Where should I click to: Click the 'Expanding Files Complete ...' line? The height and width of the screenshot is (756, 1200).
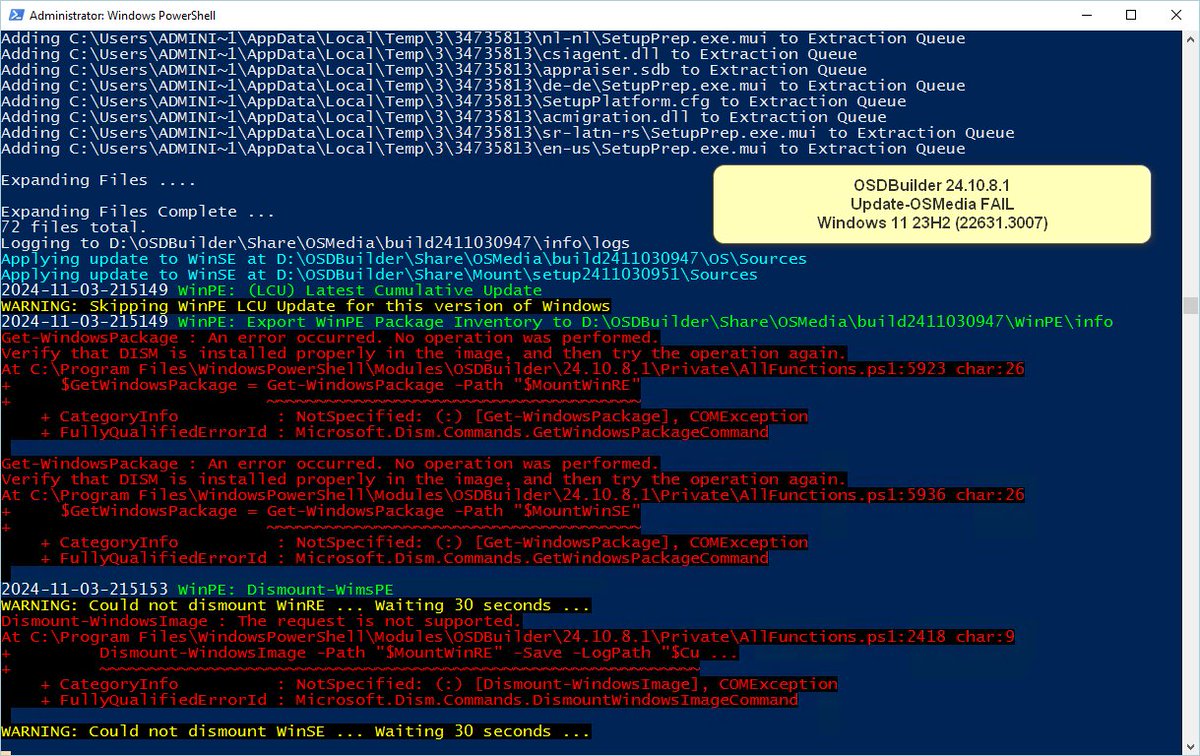point(138,212)
